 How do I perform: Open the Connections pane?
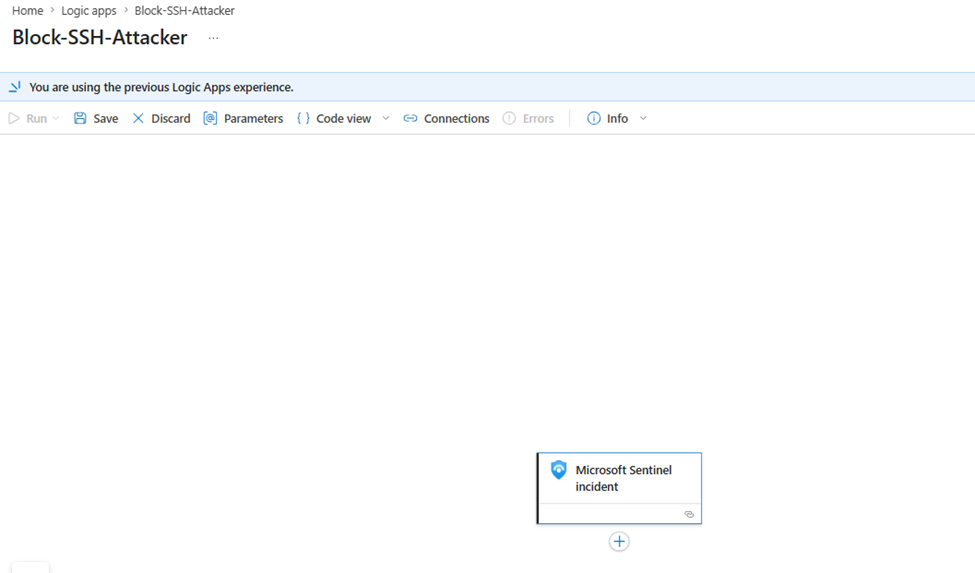pos(456,118)
